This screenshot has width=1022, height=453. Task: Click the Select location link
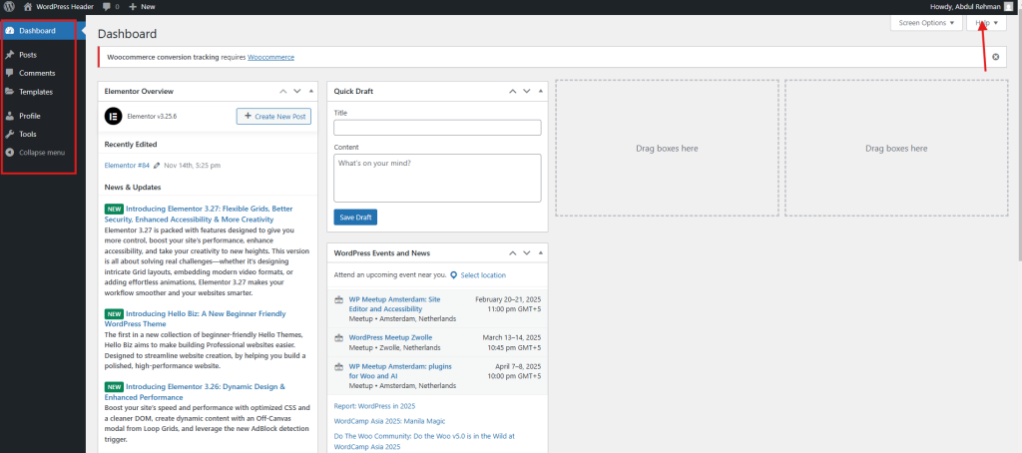(x=483, y=275)
